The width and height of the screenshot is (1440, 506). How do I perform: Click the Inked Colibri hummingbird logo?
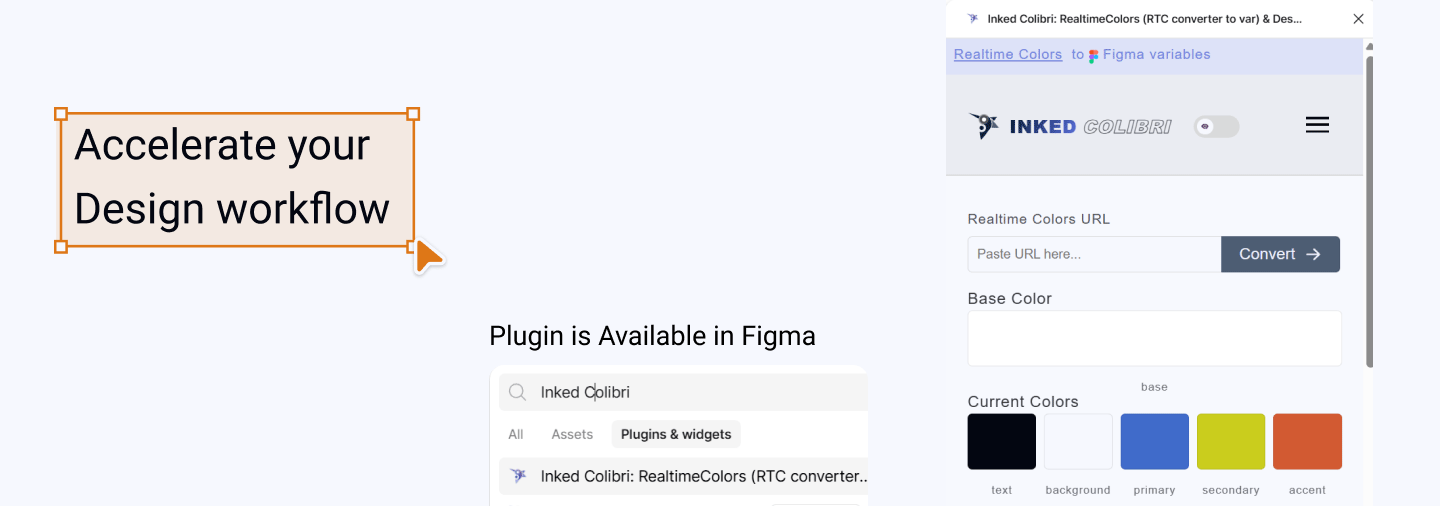tap(984, 126)
